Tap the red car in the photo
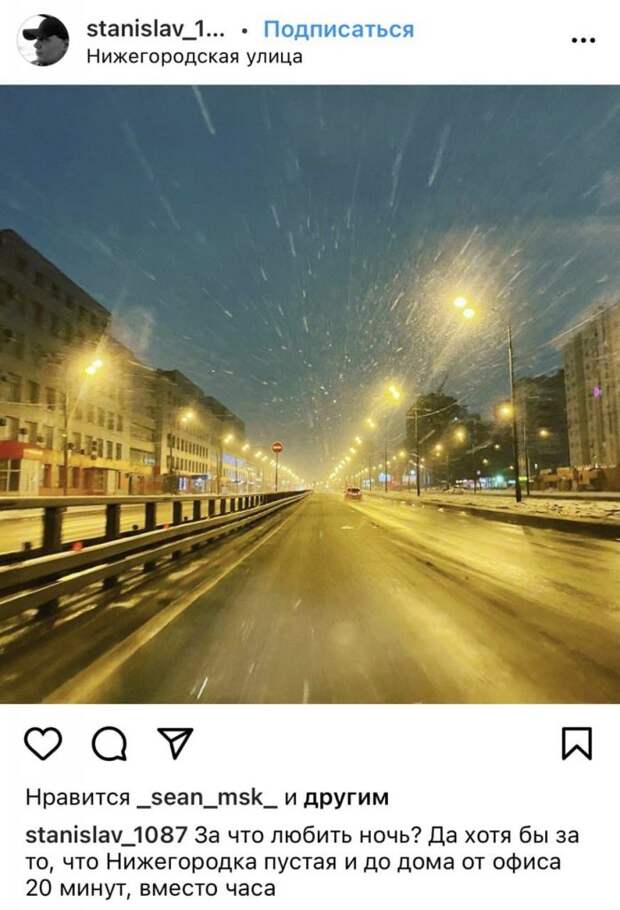 [353, 493]
